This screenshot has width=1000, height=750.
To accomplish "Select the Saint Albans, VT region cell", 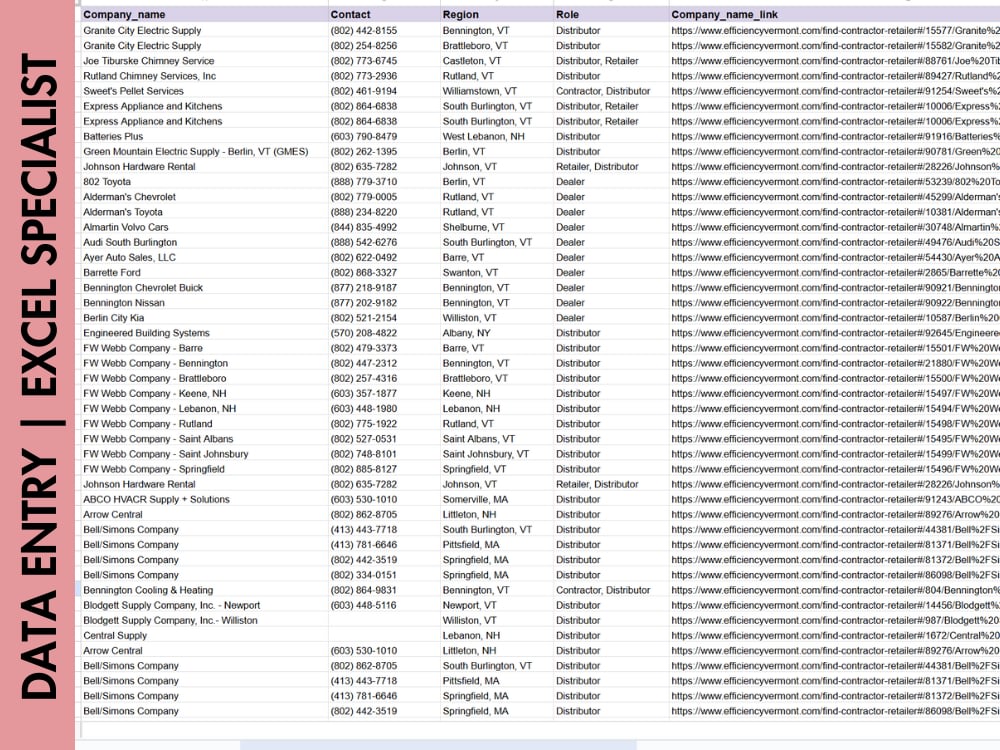I will [x=497, y=439].
